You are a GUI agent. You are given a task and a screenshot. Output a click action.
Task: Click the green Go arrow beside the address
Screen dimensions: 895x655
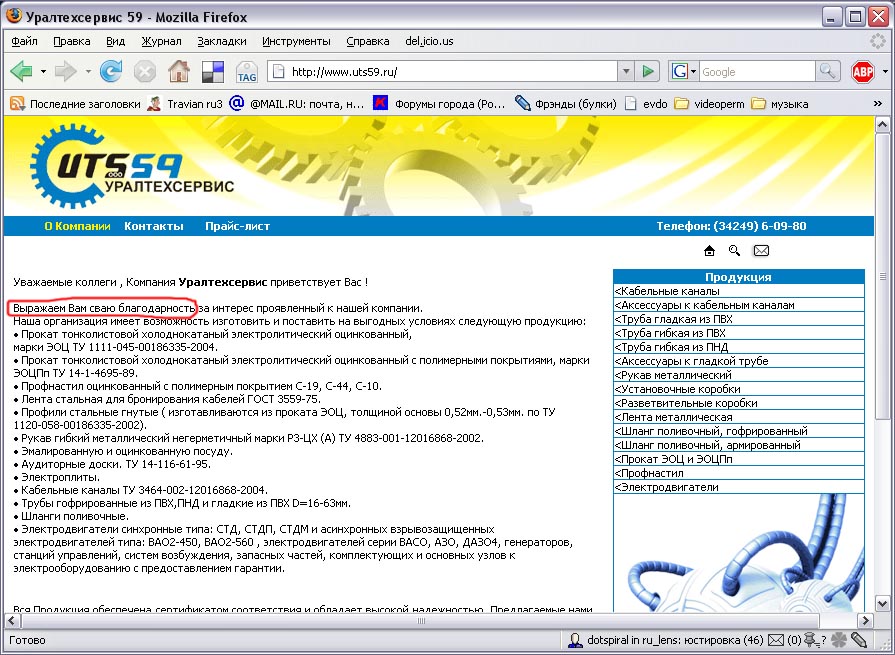point(648,71)
